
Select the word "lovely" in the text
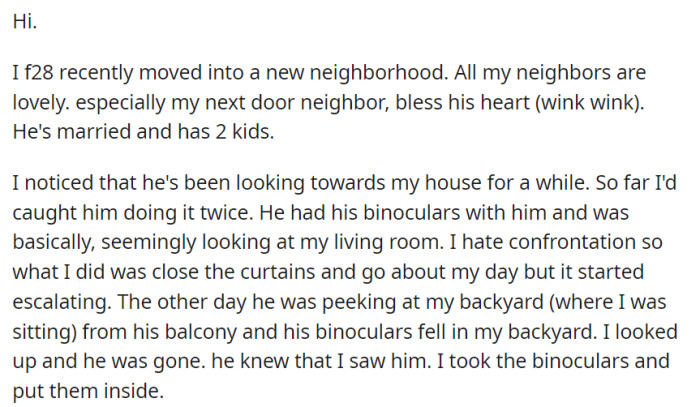(x=39, y=103)
